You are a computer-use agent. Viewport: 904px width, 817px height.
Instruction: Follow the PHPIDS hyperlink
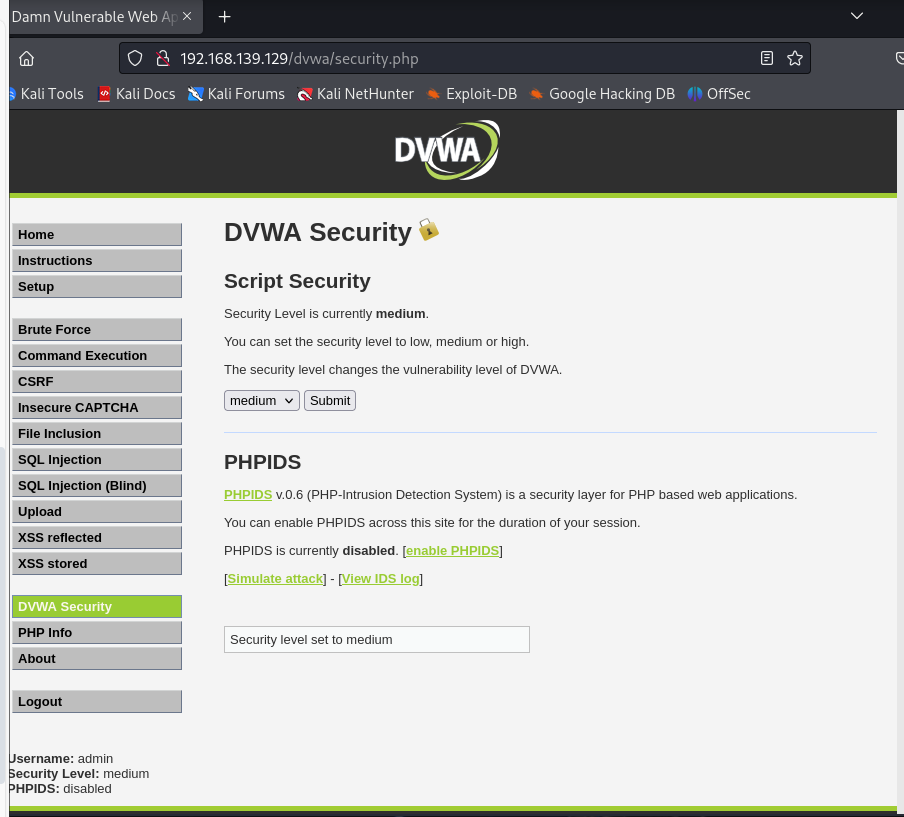point(248,495)
